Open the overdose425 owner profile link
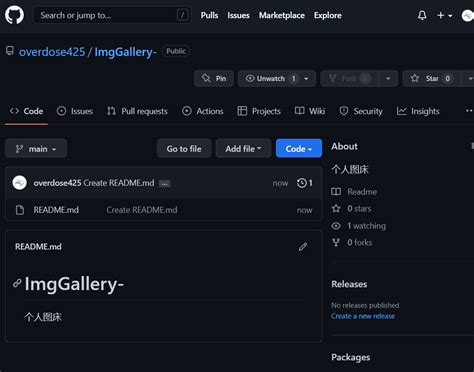Screen dimensions: 474x372 (x=52, y=52)
